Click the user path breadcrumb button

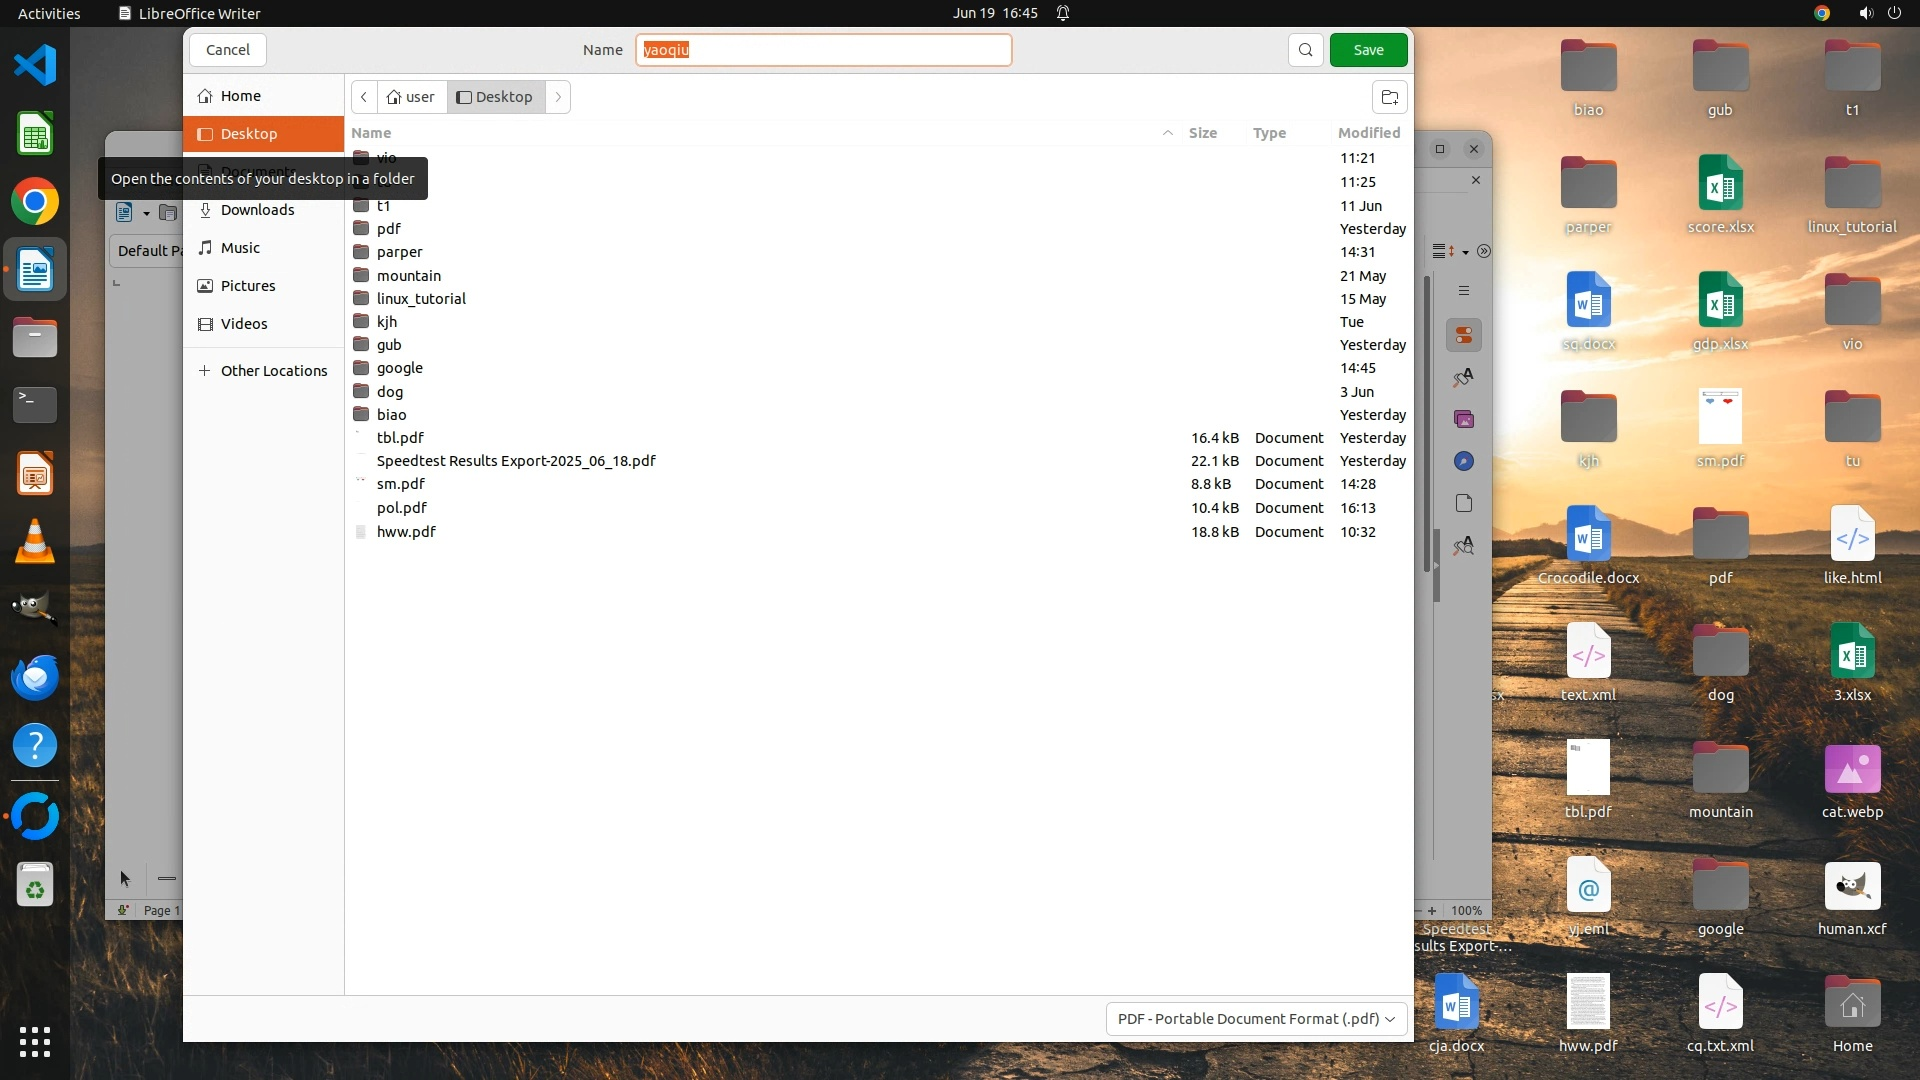point(411,97)
